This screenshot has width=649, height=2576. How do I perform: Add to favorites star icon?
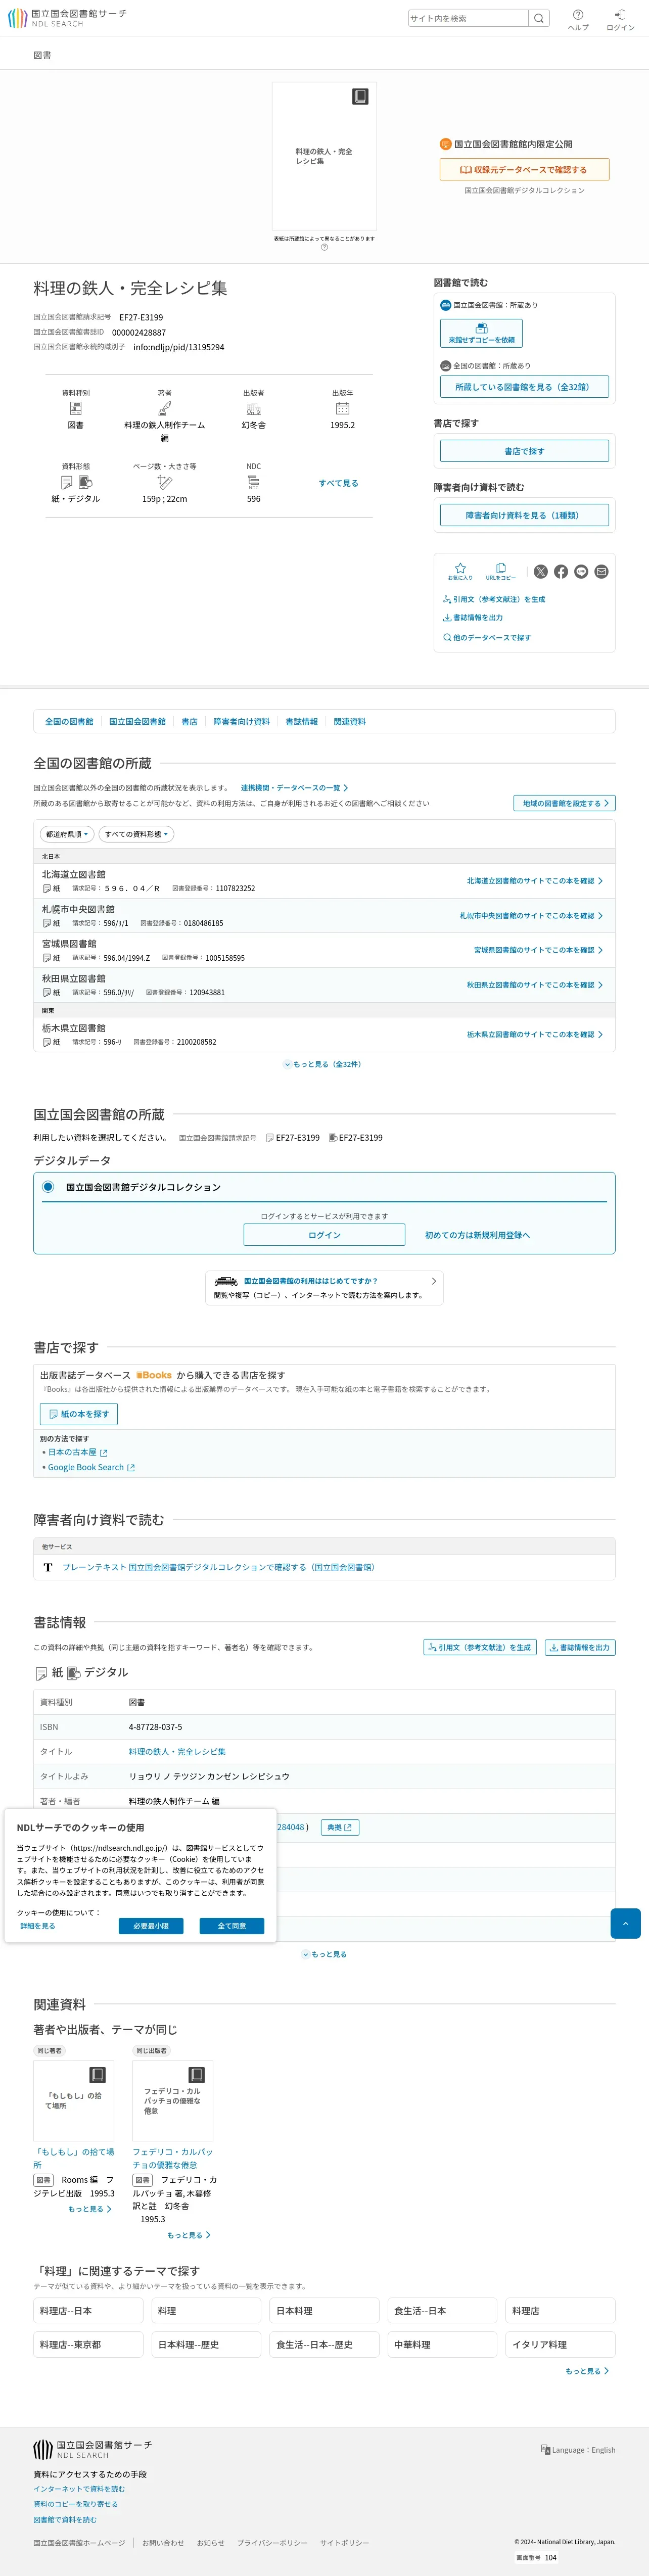pyautogui.click(x=460, y=571)
